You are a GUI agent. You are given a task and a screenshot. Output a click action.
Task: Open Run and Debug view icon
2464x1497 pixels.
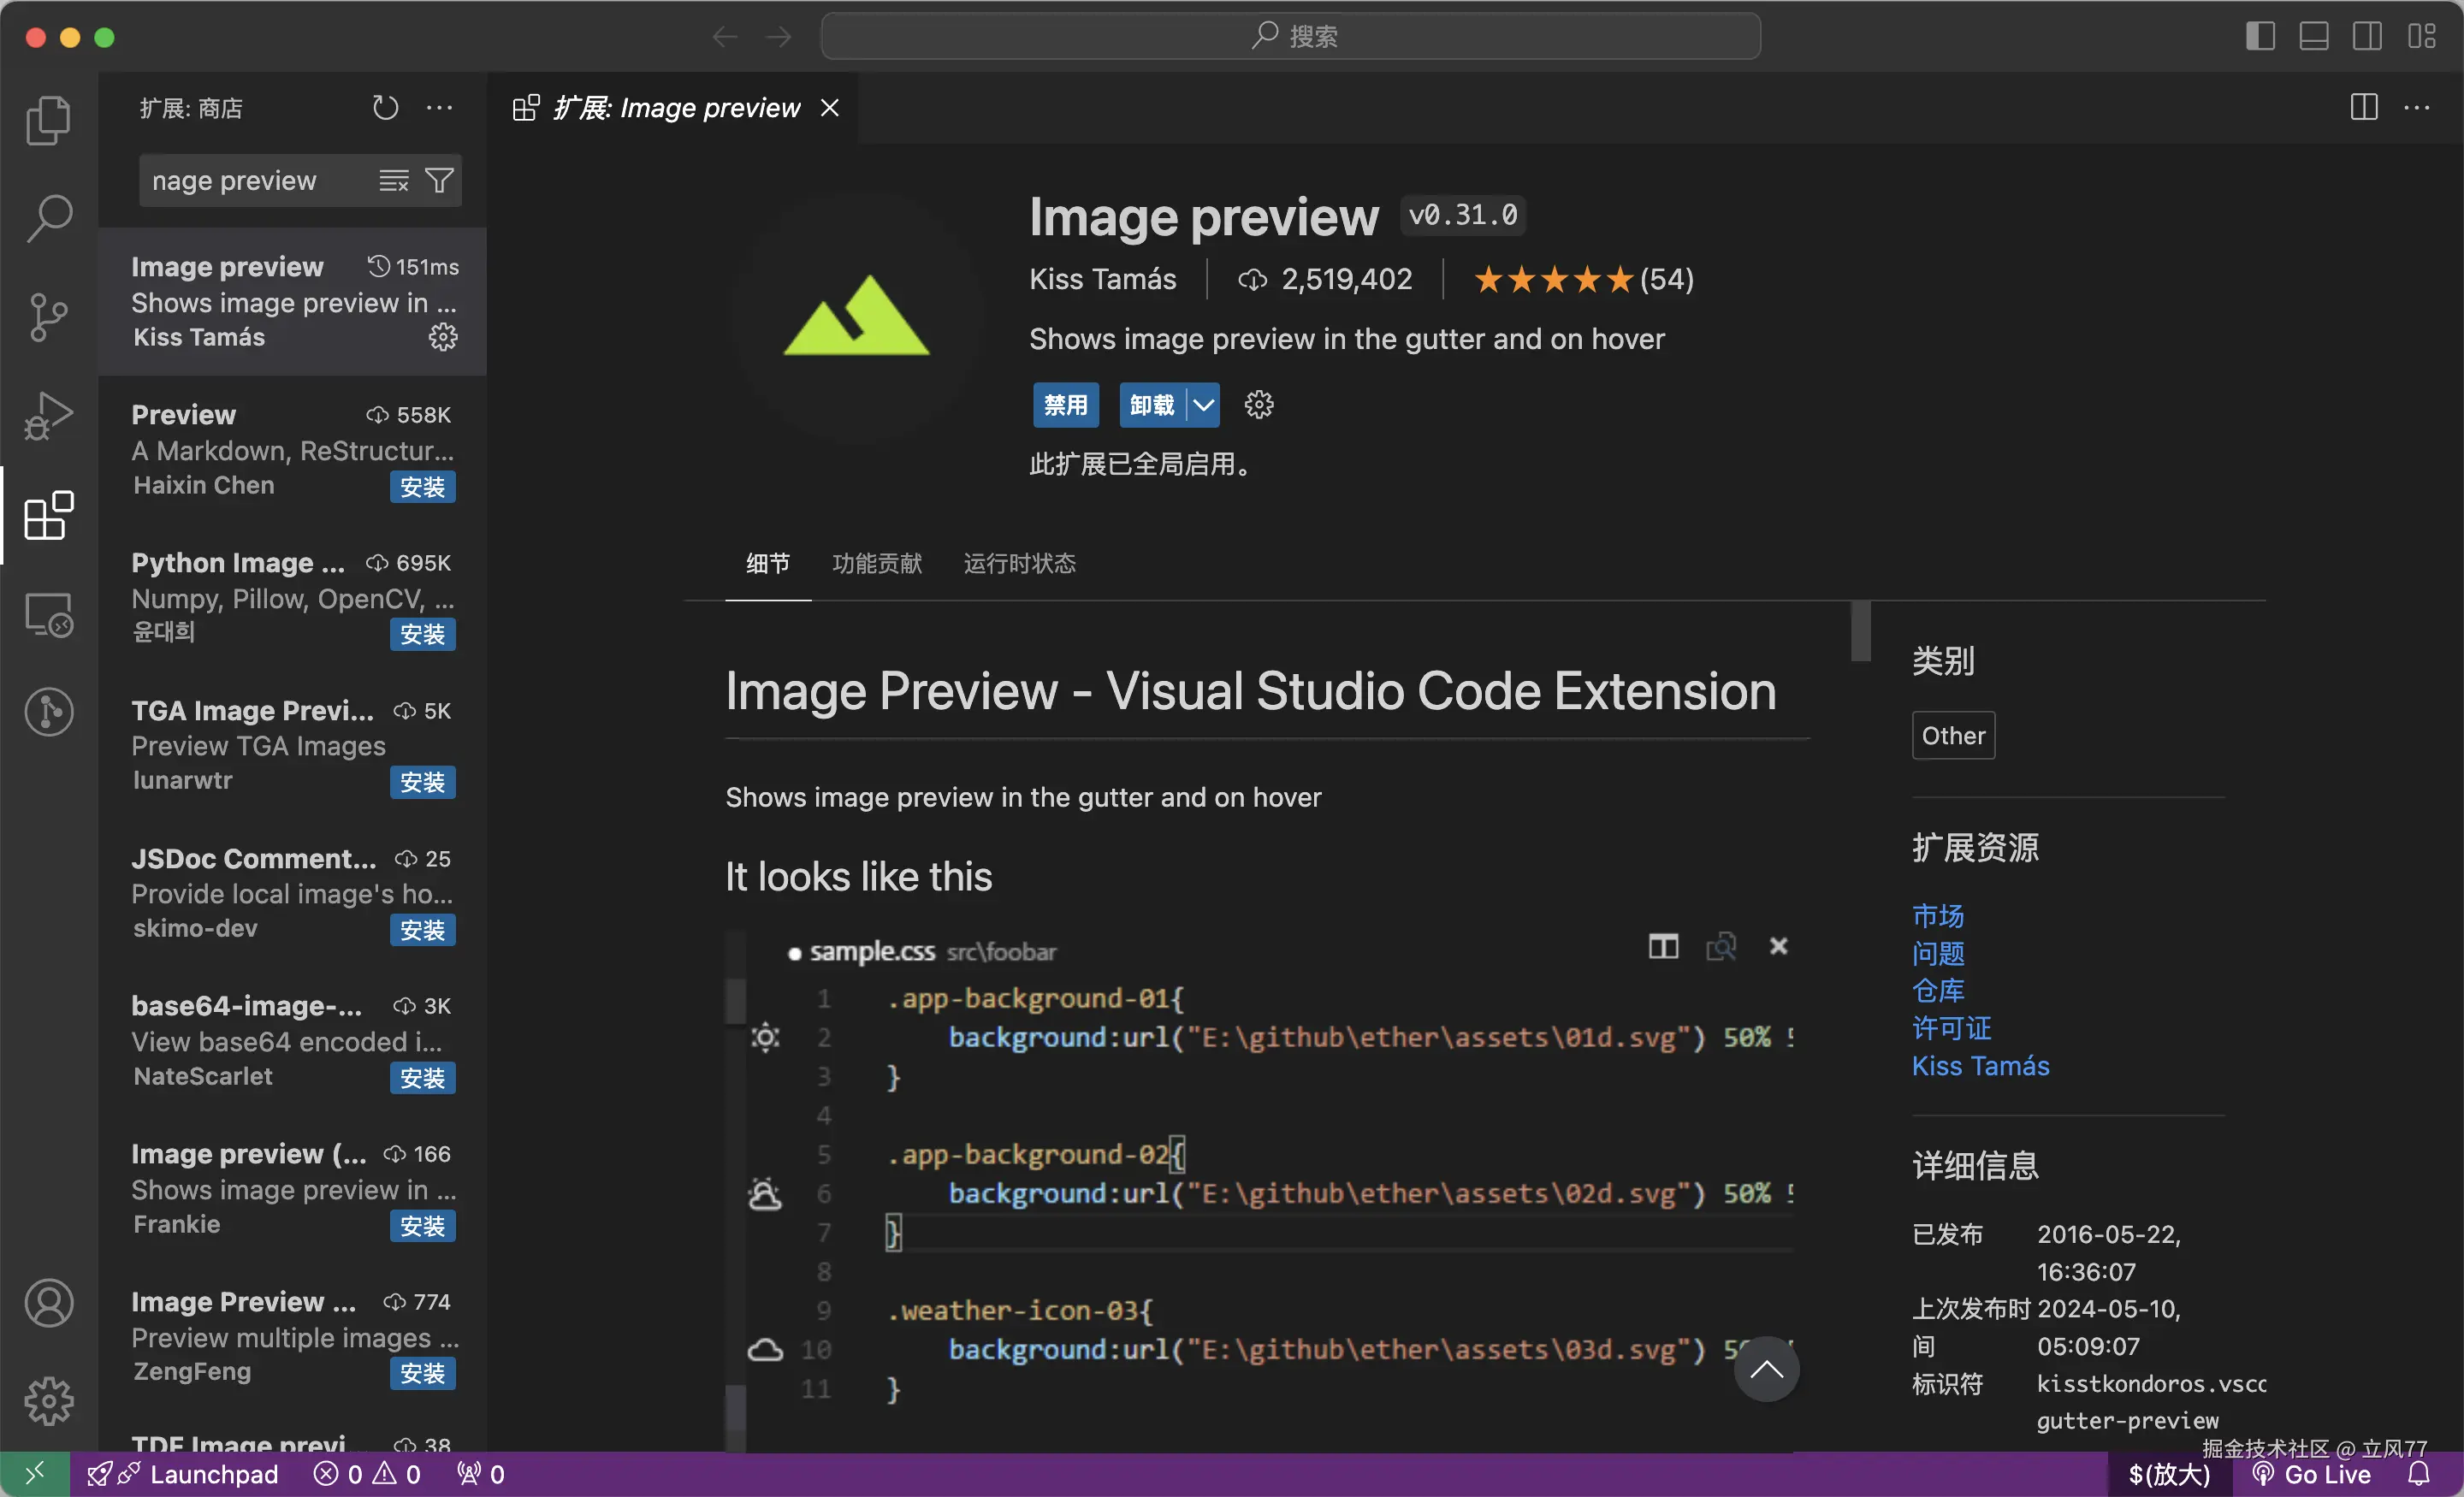coord(48,415)
